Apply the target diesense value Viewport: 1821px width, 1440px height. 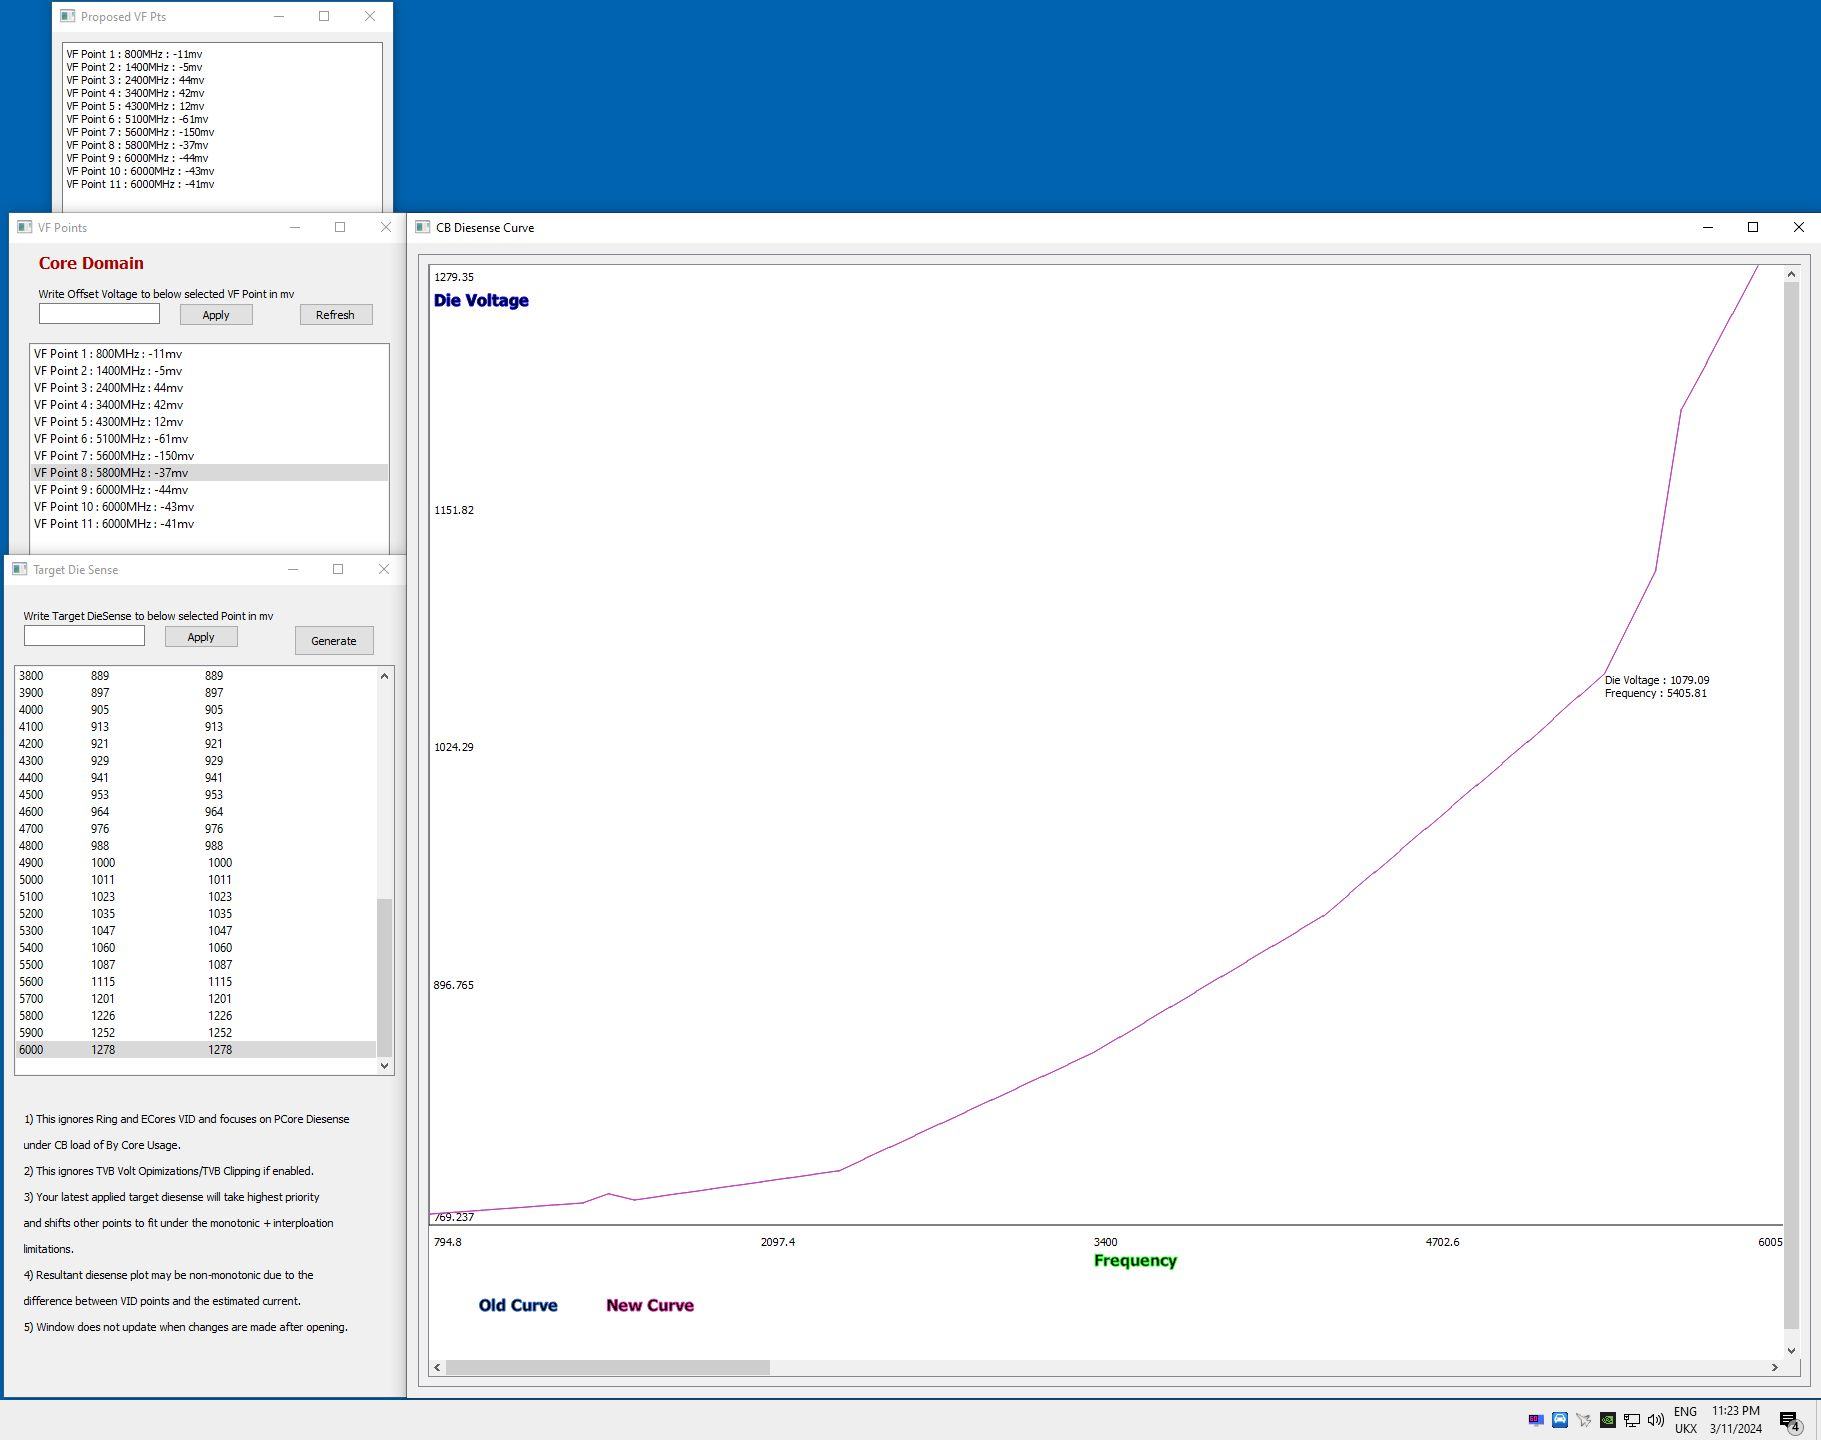201,636
